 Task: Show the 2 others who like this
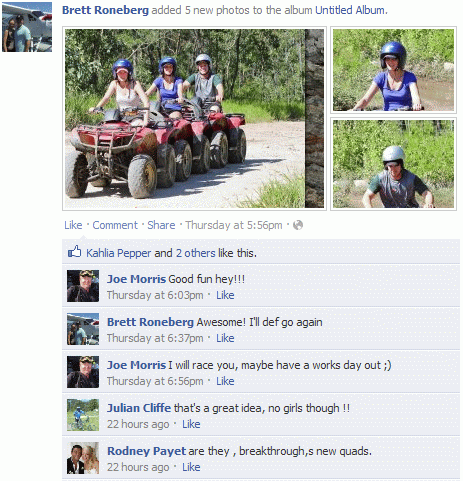(x=196, y=253)
